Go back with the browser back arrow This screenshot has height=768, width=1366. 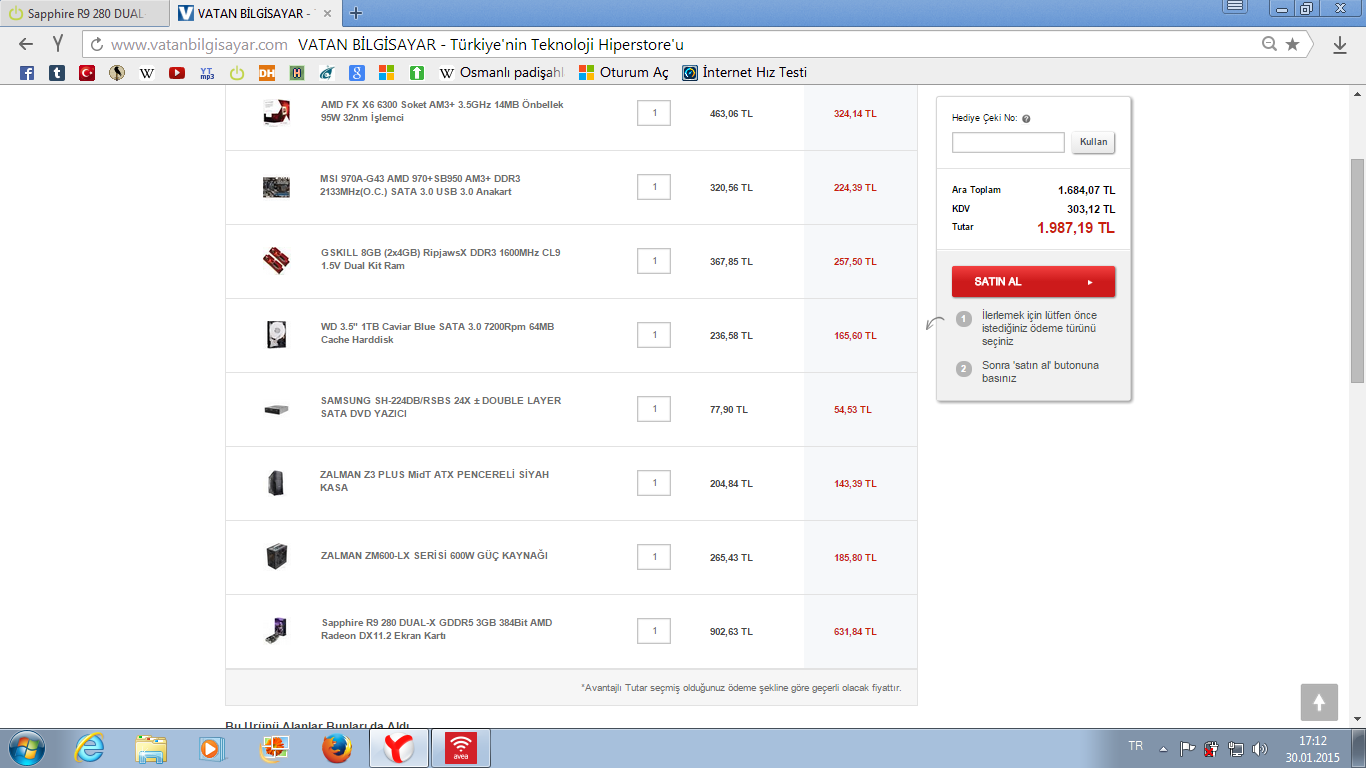[x=26, y=45]
